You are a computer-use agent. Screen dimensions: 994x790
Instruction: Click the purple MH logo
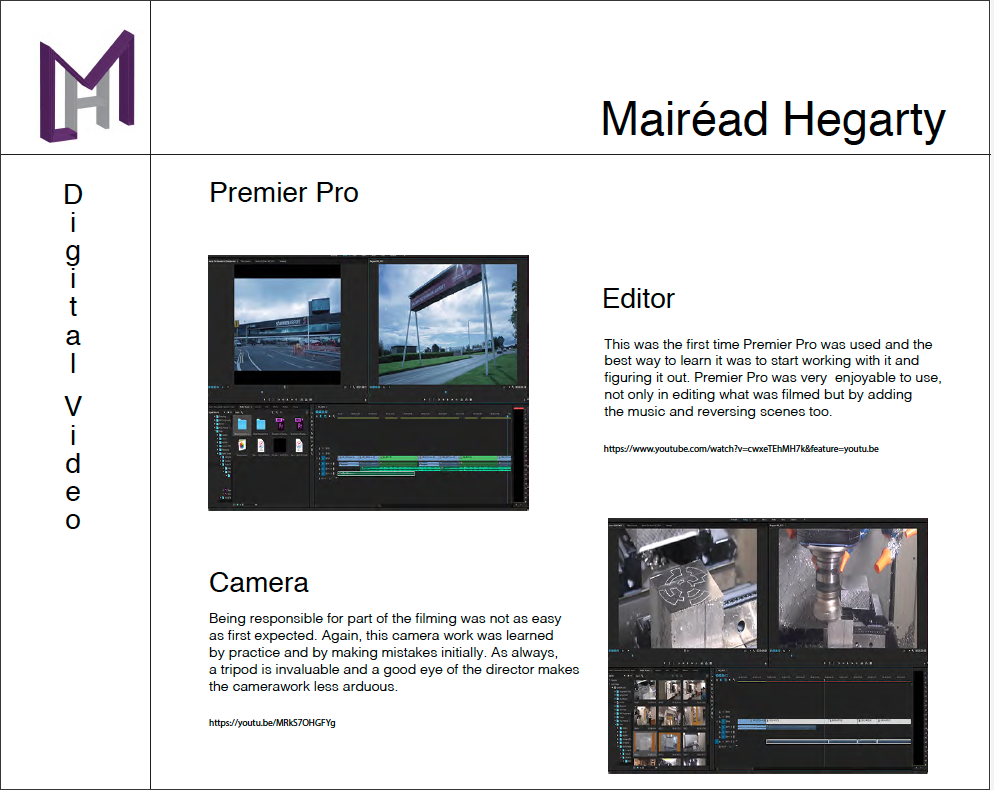(87, 85)
